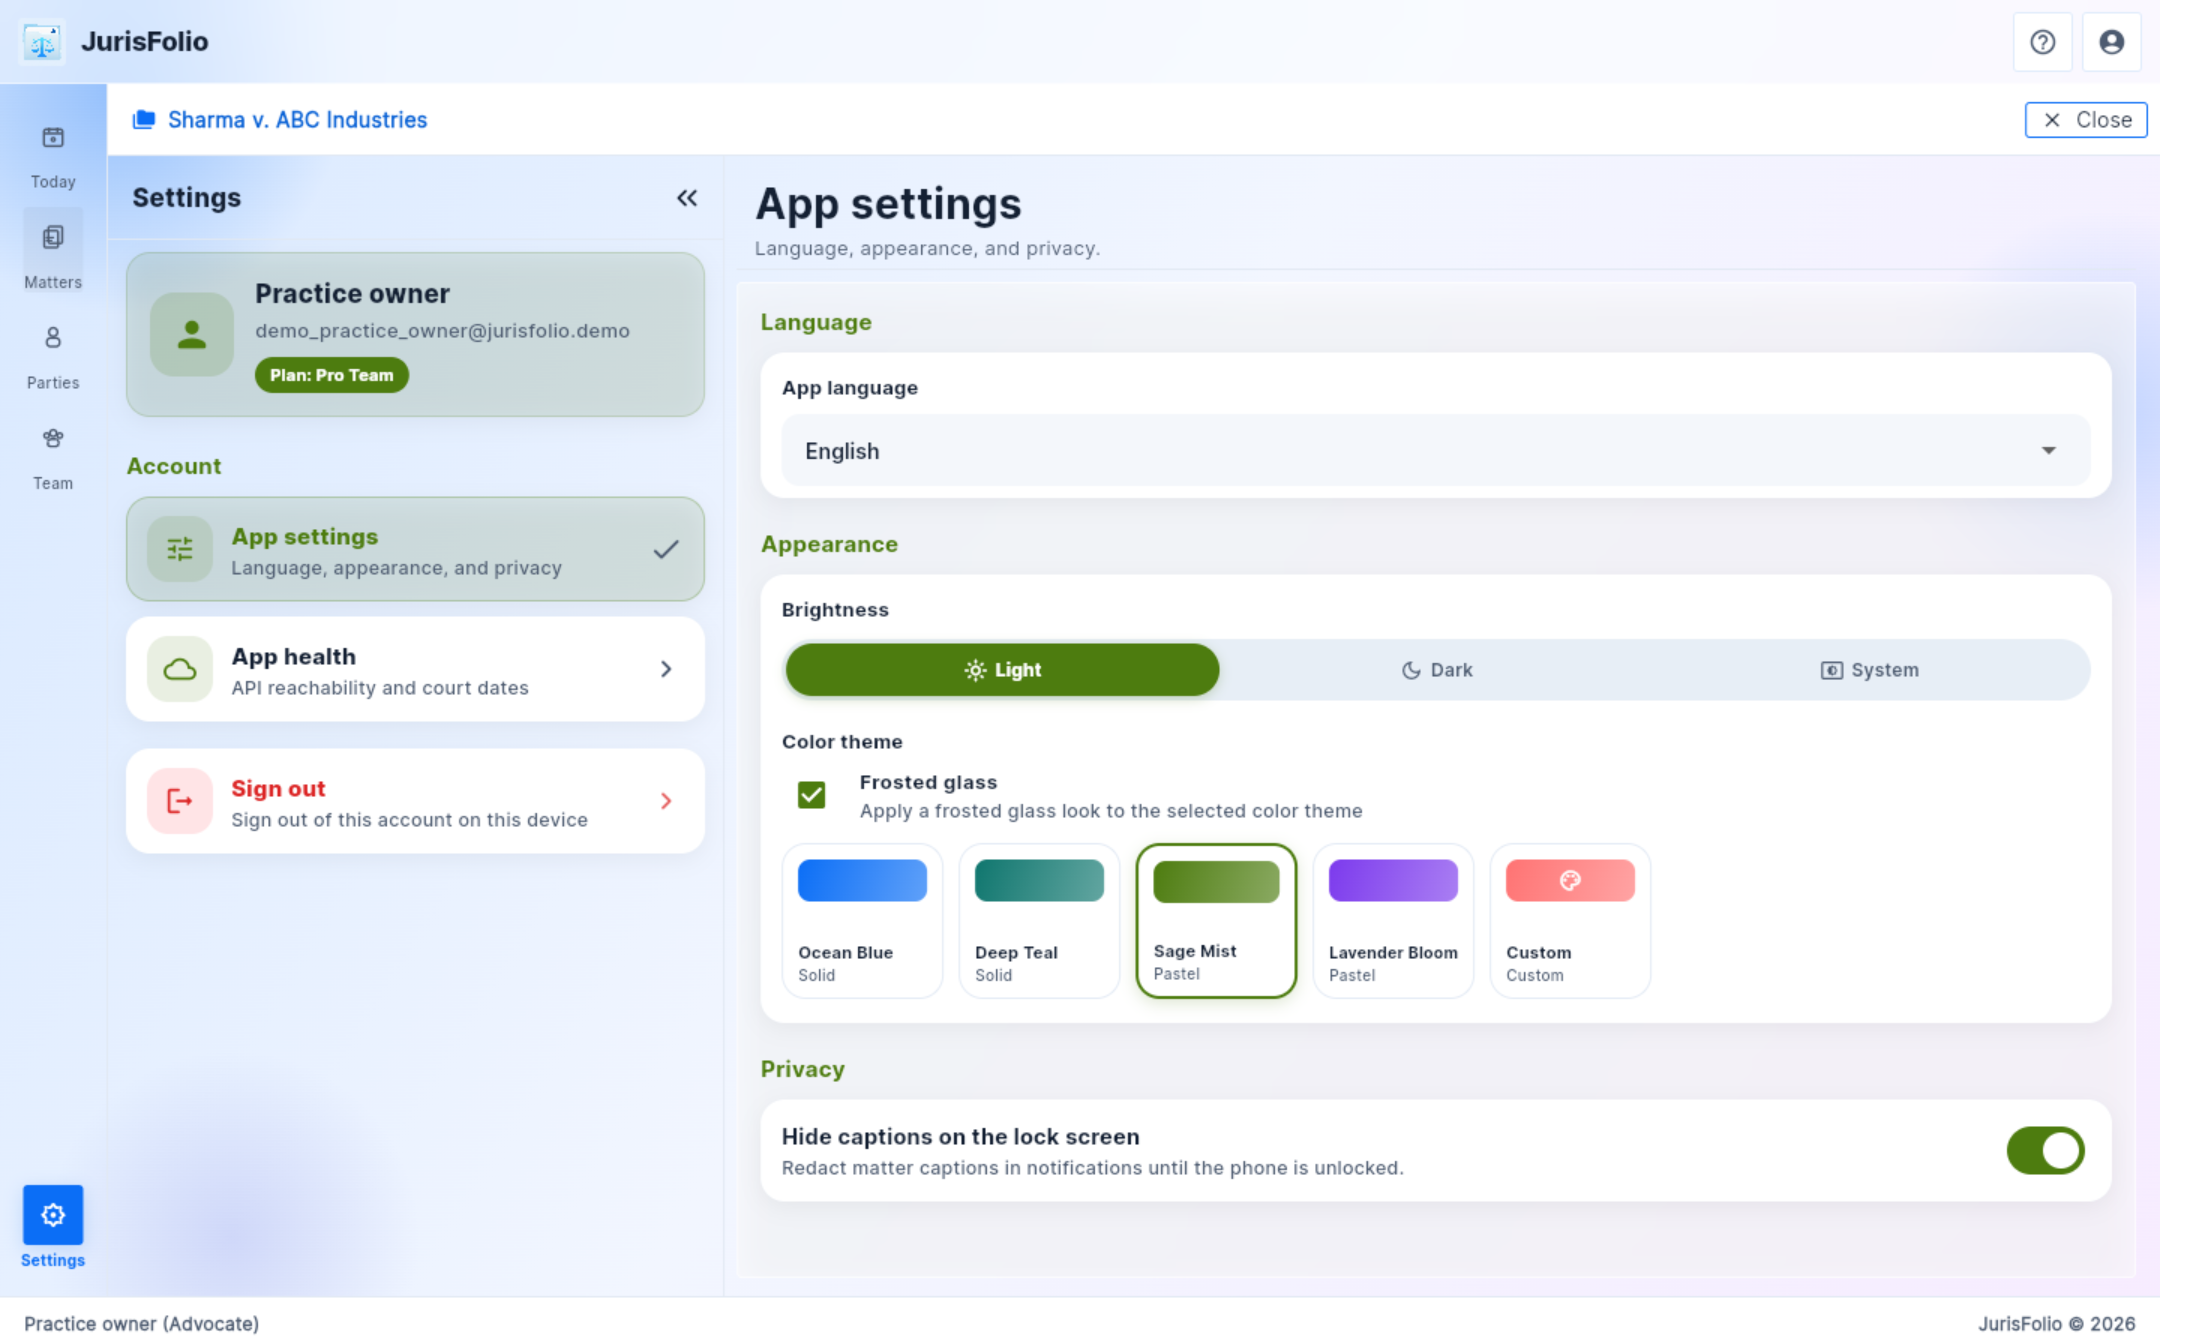Open Sharma v. ABC Industries matter link
The image size is (2186, 1340).
pyautogui.click(x=297, y=120)
